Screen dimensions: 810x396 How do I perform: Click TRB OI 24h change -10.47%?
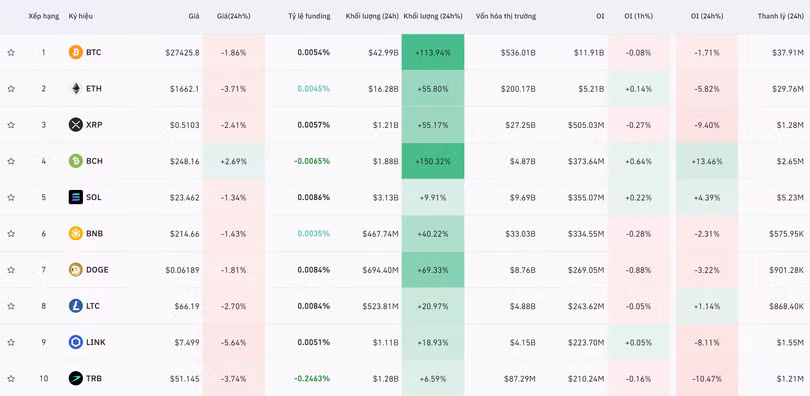(x=707, y=378)
